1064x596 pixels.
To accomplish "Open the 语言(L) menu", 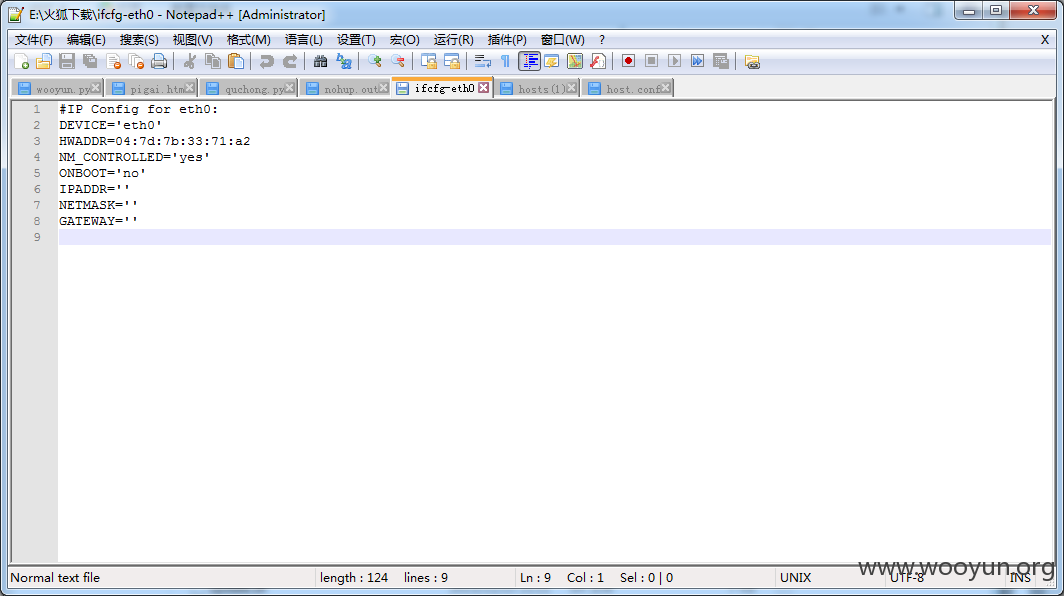I will [303, 40].
